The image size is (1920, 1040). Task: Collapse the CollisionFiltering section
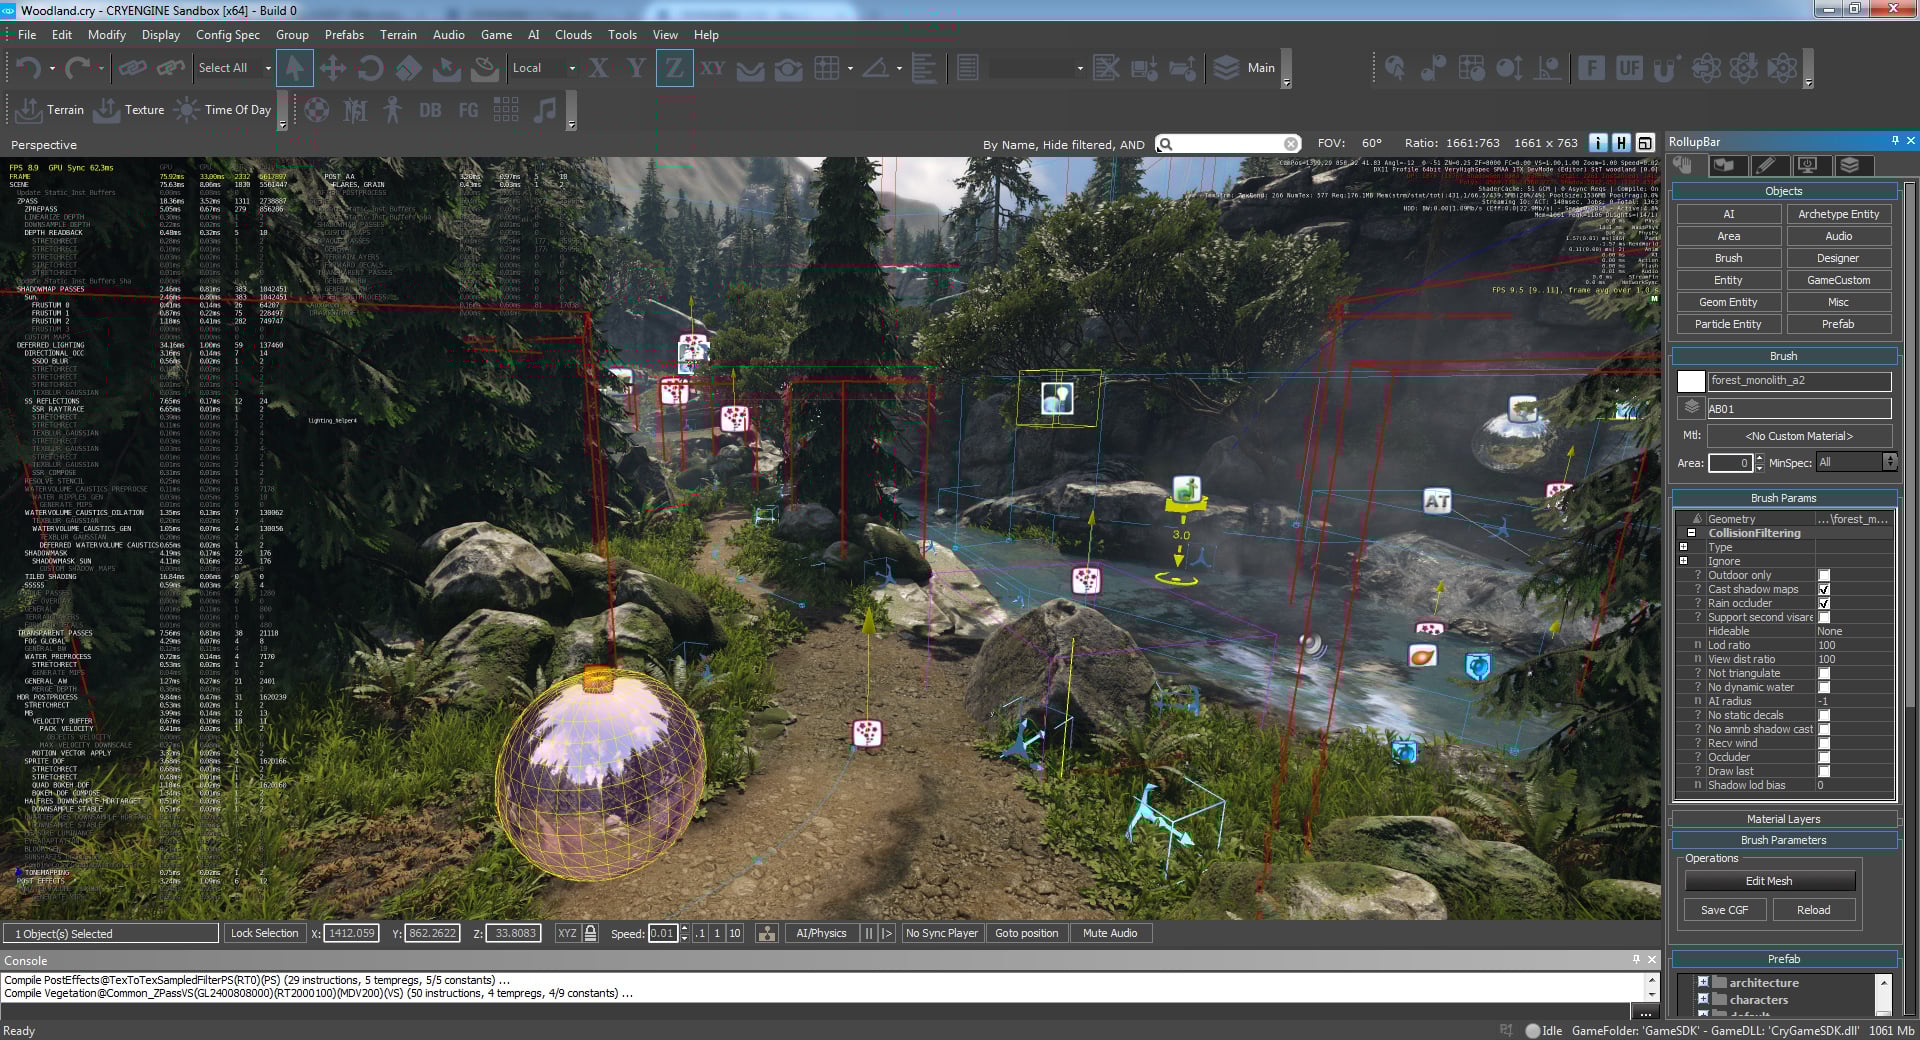[x=1691, y=532]
